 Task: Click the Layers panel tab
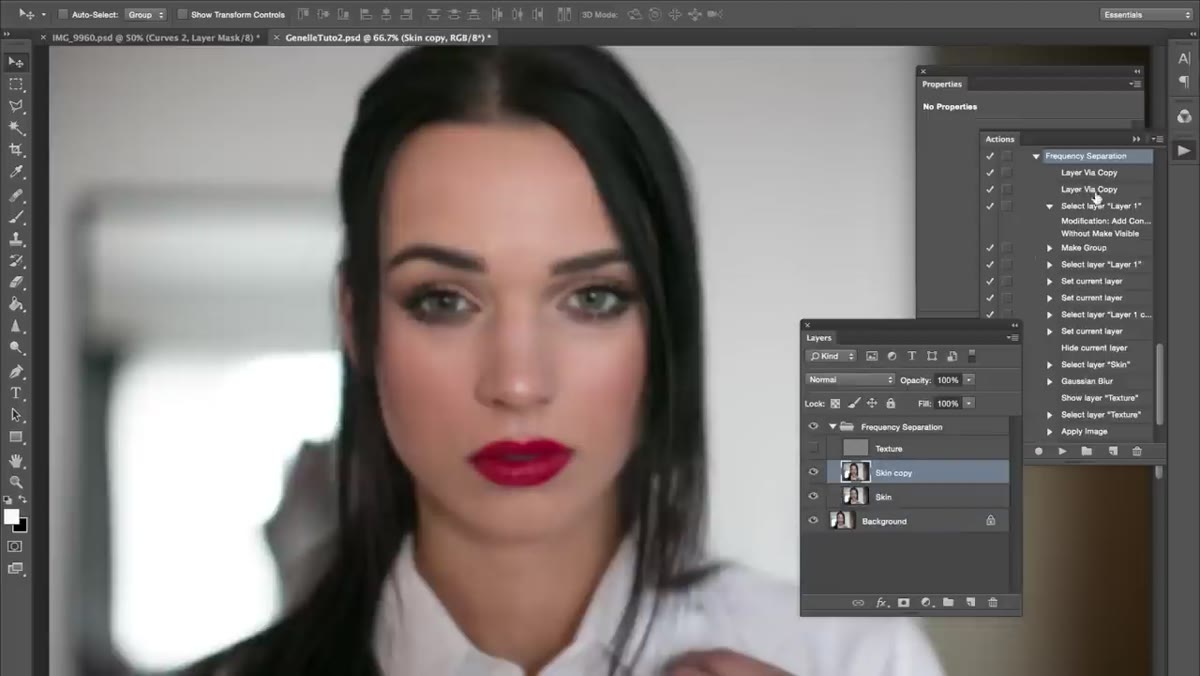pyautogui.click(x=819, y=338)
